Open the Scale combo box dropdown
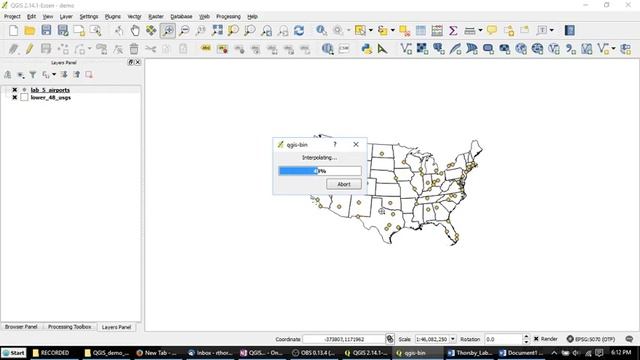The image size is (640, 360). 453,339
